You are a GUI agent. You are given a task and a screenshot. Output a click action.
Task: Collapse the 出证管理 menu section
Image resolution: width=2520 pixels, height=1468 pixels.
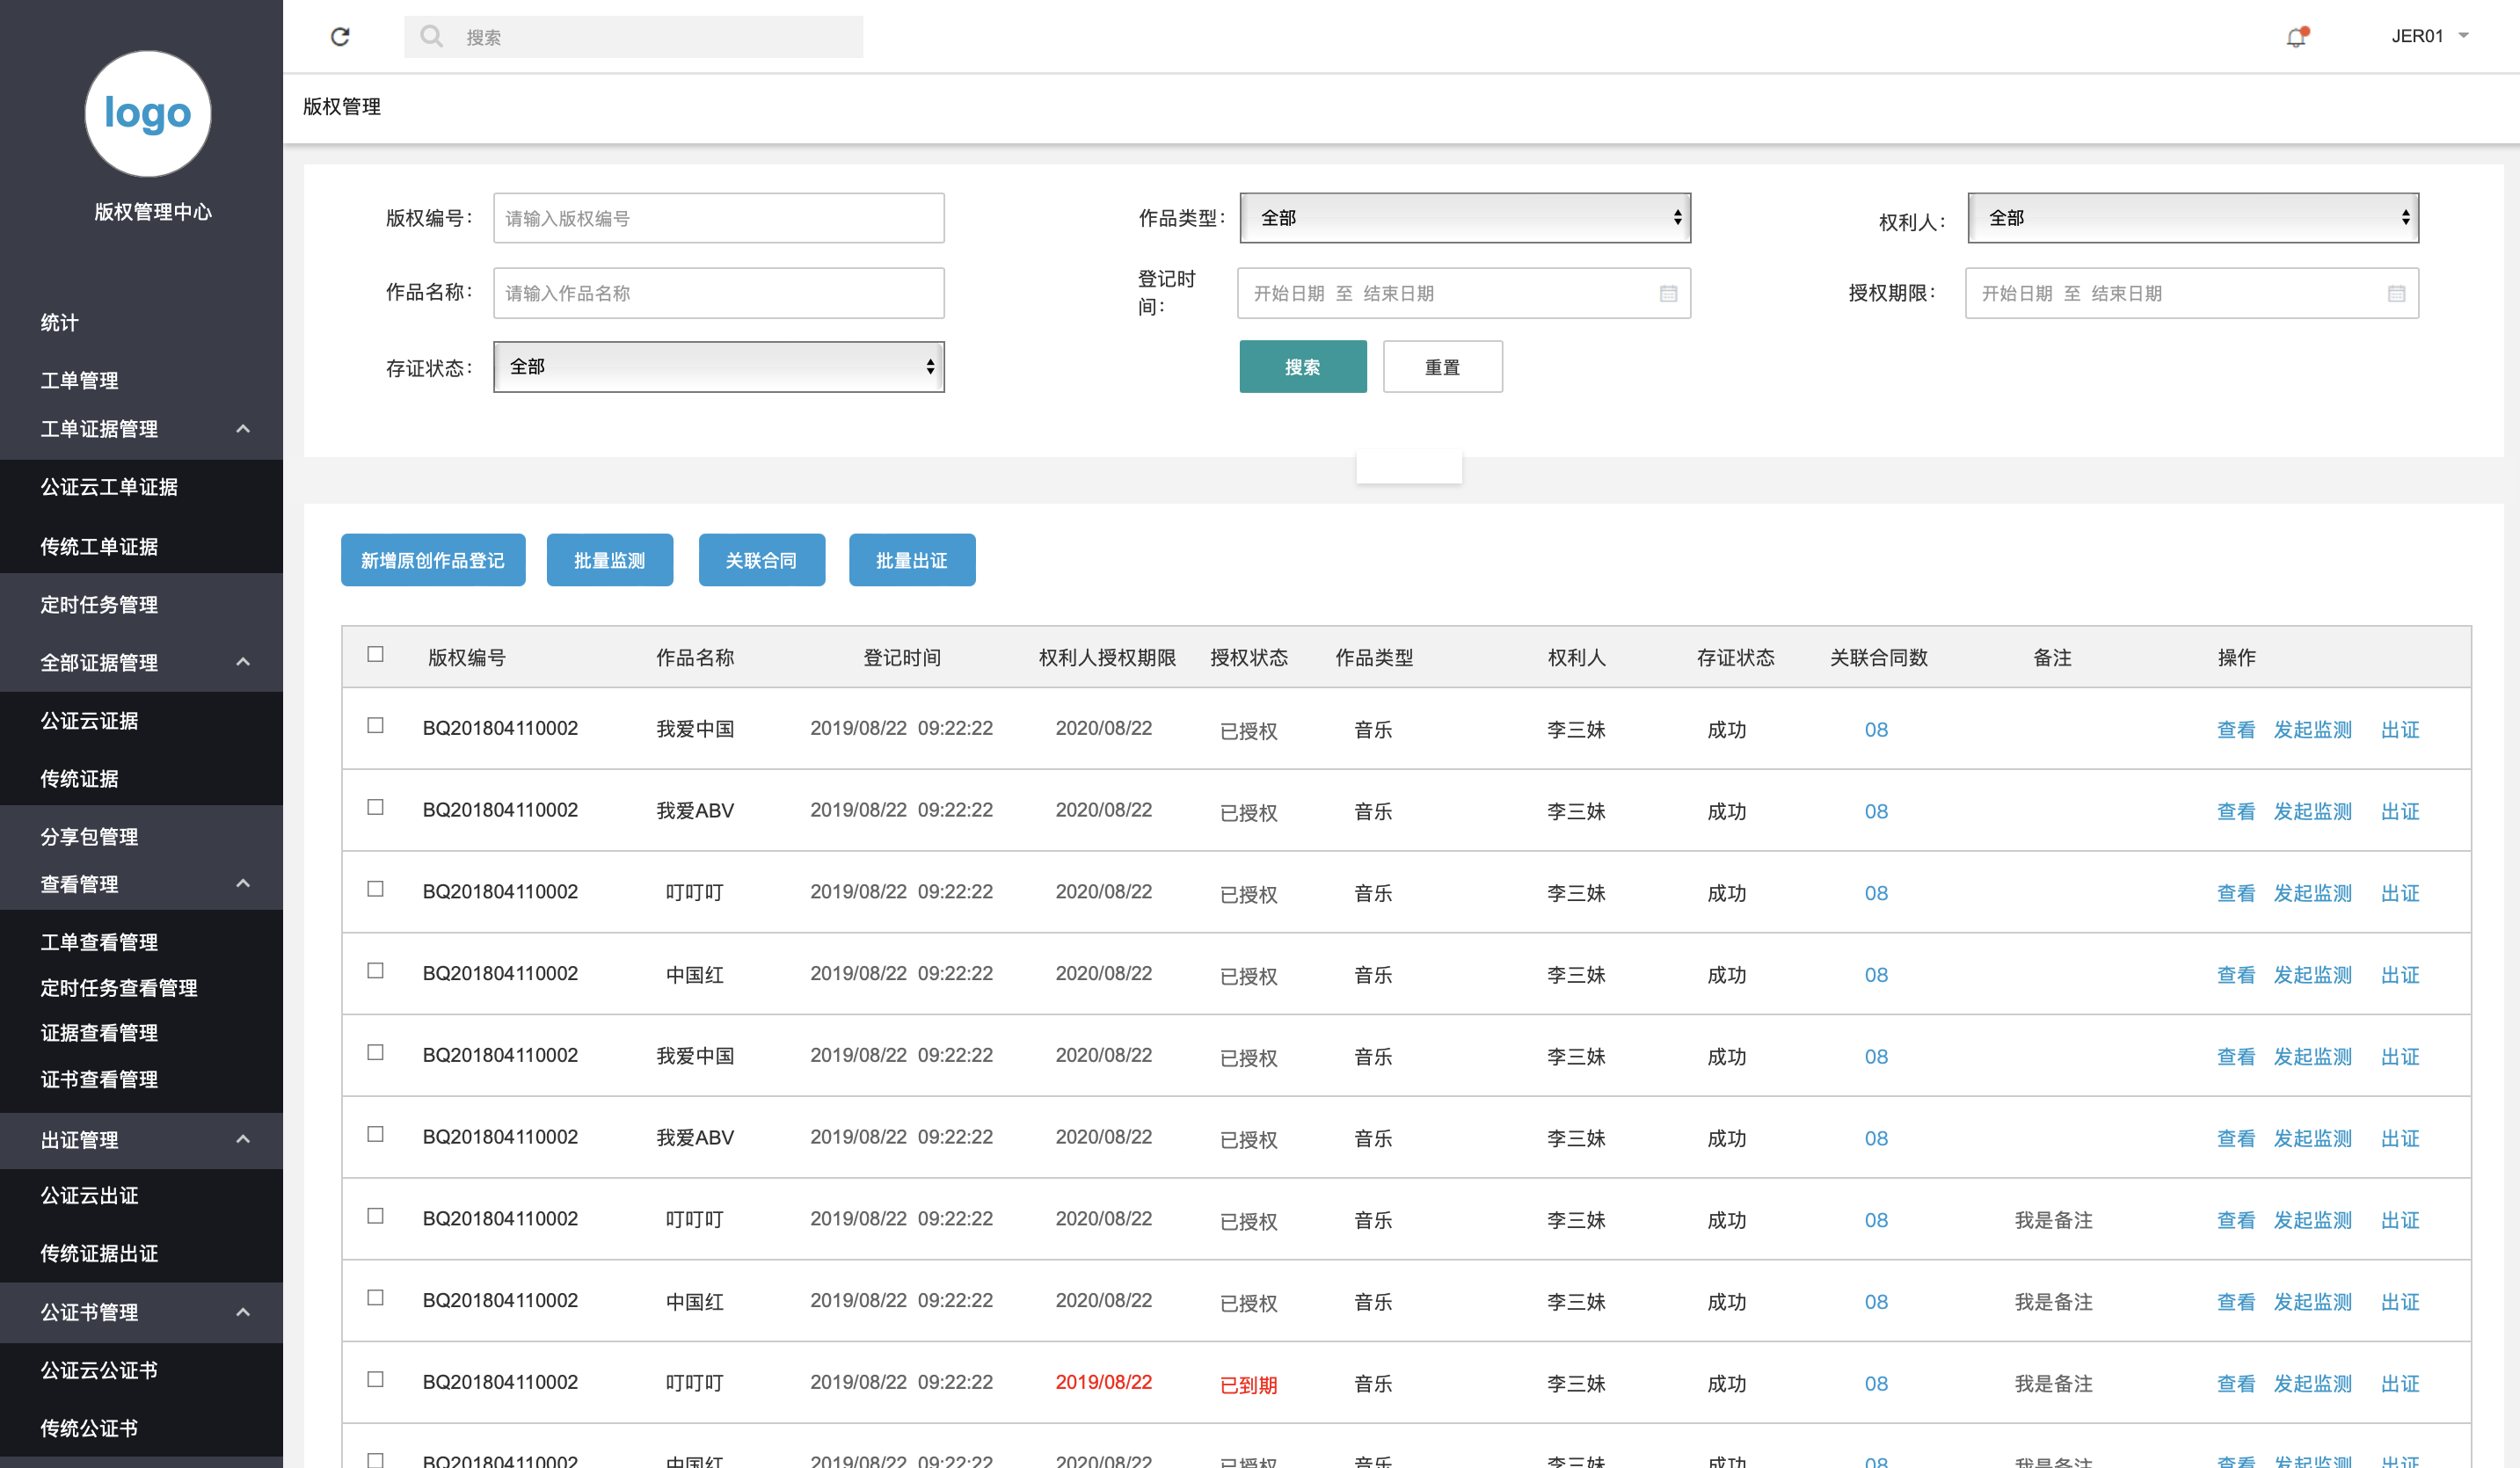(x=242, y=1139)
